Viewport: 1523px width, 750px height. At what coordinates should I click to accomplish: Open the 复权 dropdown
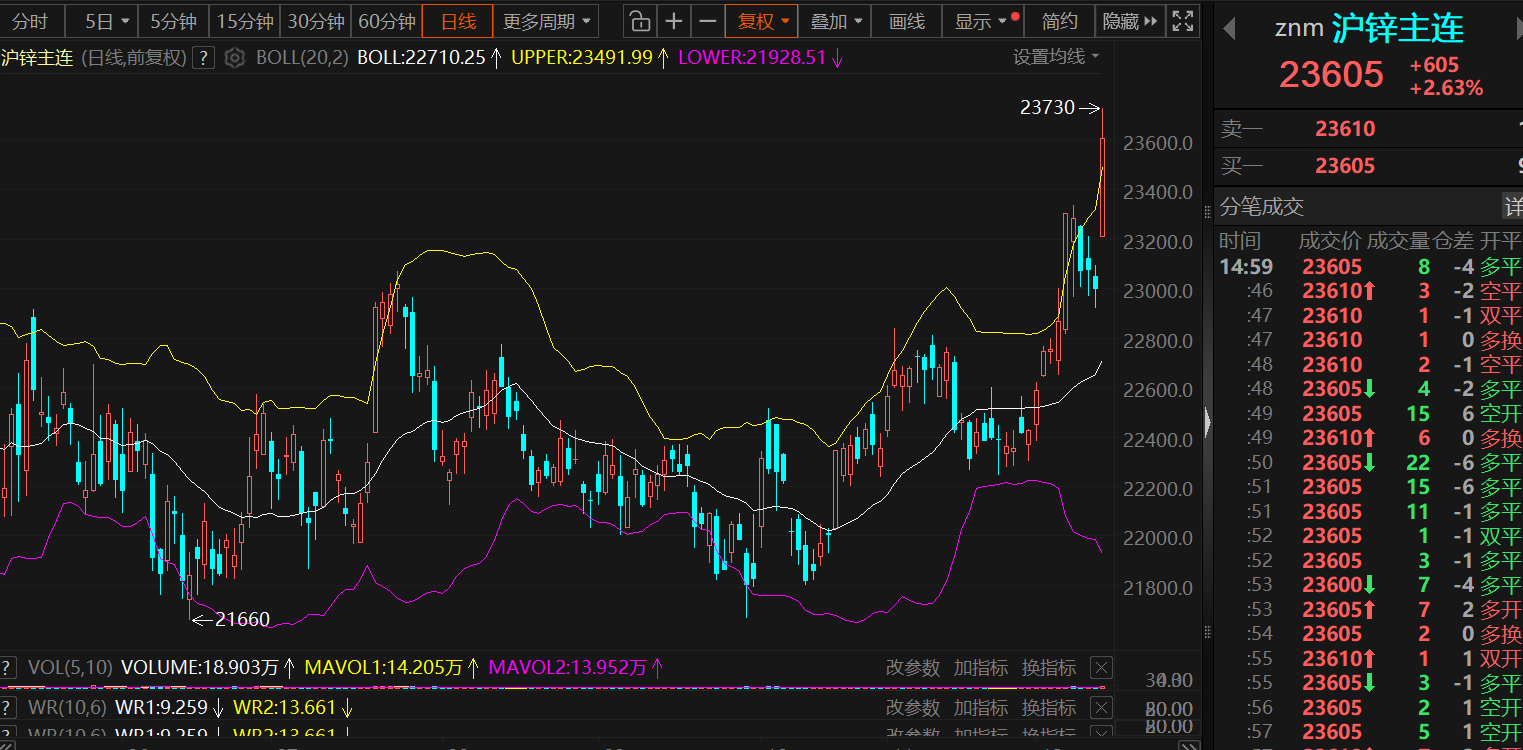coord(764,21)
